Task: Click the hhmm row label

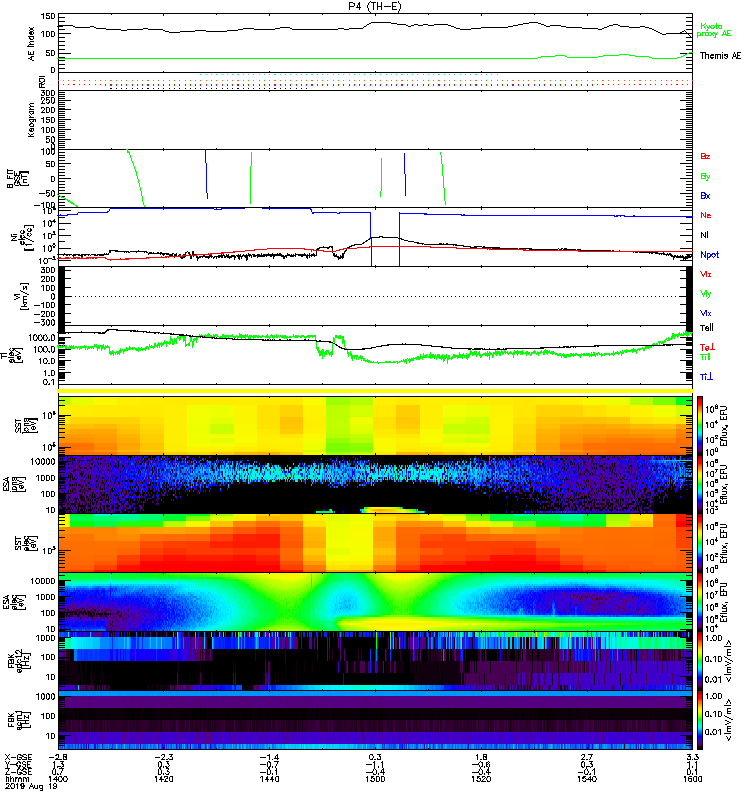Action: [x=15, y=780]
